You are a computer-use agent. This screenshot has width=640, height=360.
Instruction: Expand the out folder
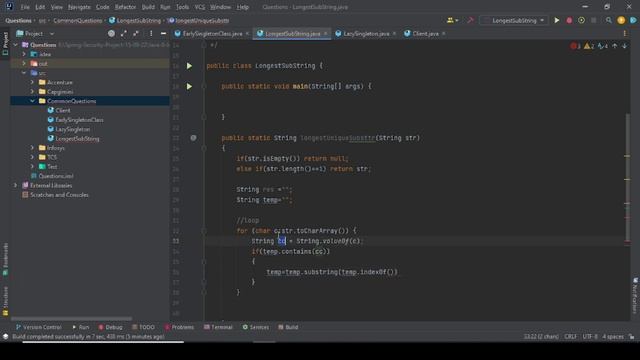point(24,63)
